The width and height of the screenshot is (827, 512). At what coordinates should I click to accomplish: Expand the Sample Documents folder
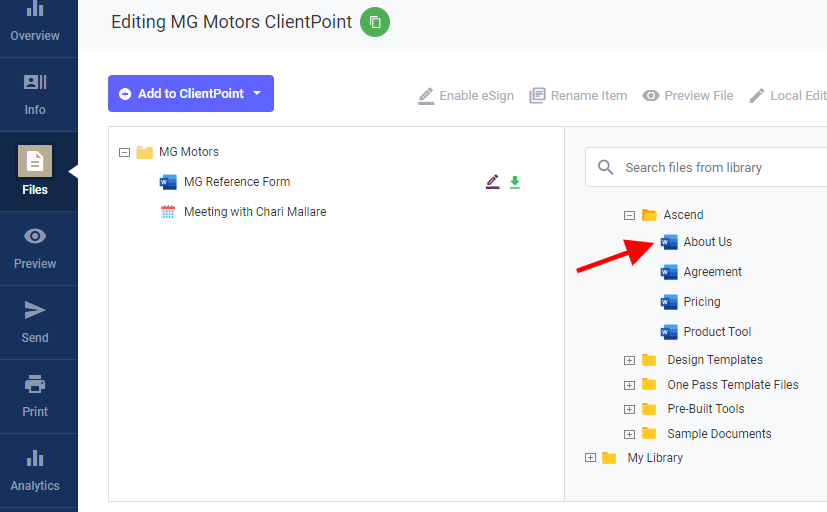(x=629, y=434)
